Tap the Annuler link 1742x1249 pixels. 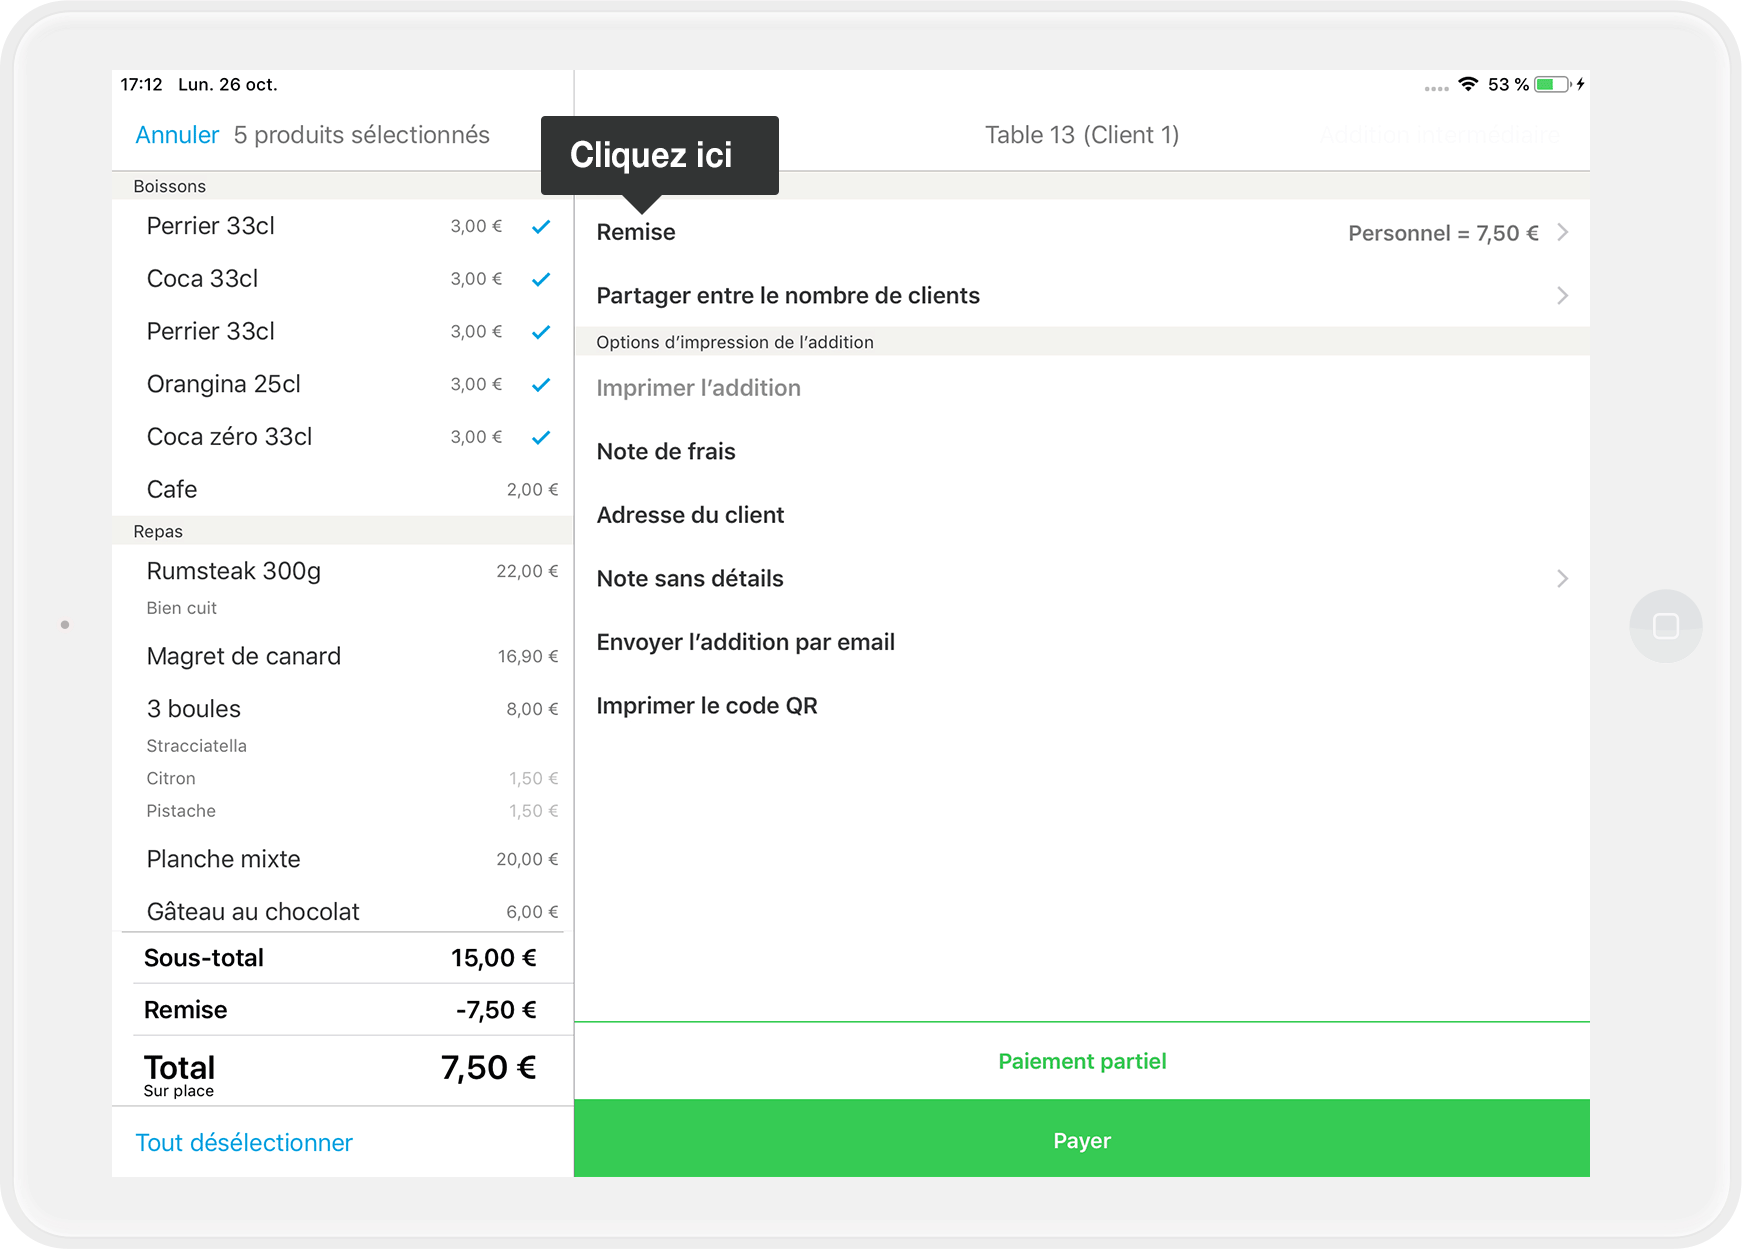pos(177,135)
